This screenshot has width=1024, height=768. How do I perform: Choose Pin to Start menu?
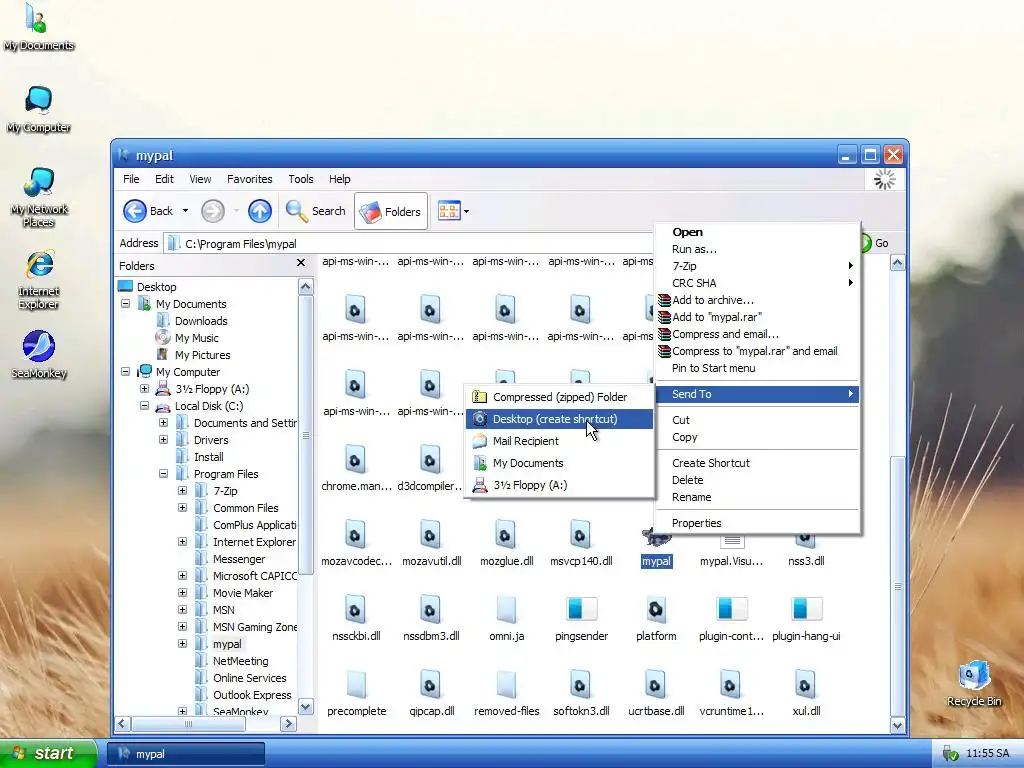(757, 368)
